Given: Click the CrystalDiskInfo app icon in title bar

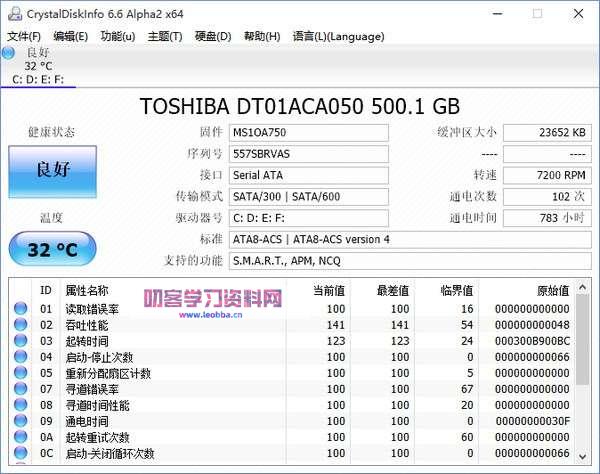Looking at the screenshot, I should pyautogui.click(x=15, y=14).
